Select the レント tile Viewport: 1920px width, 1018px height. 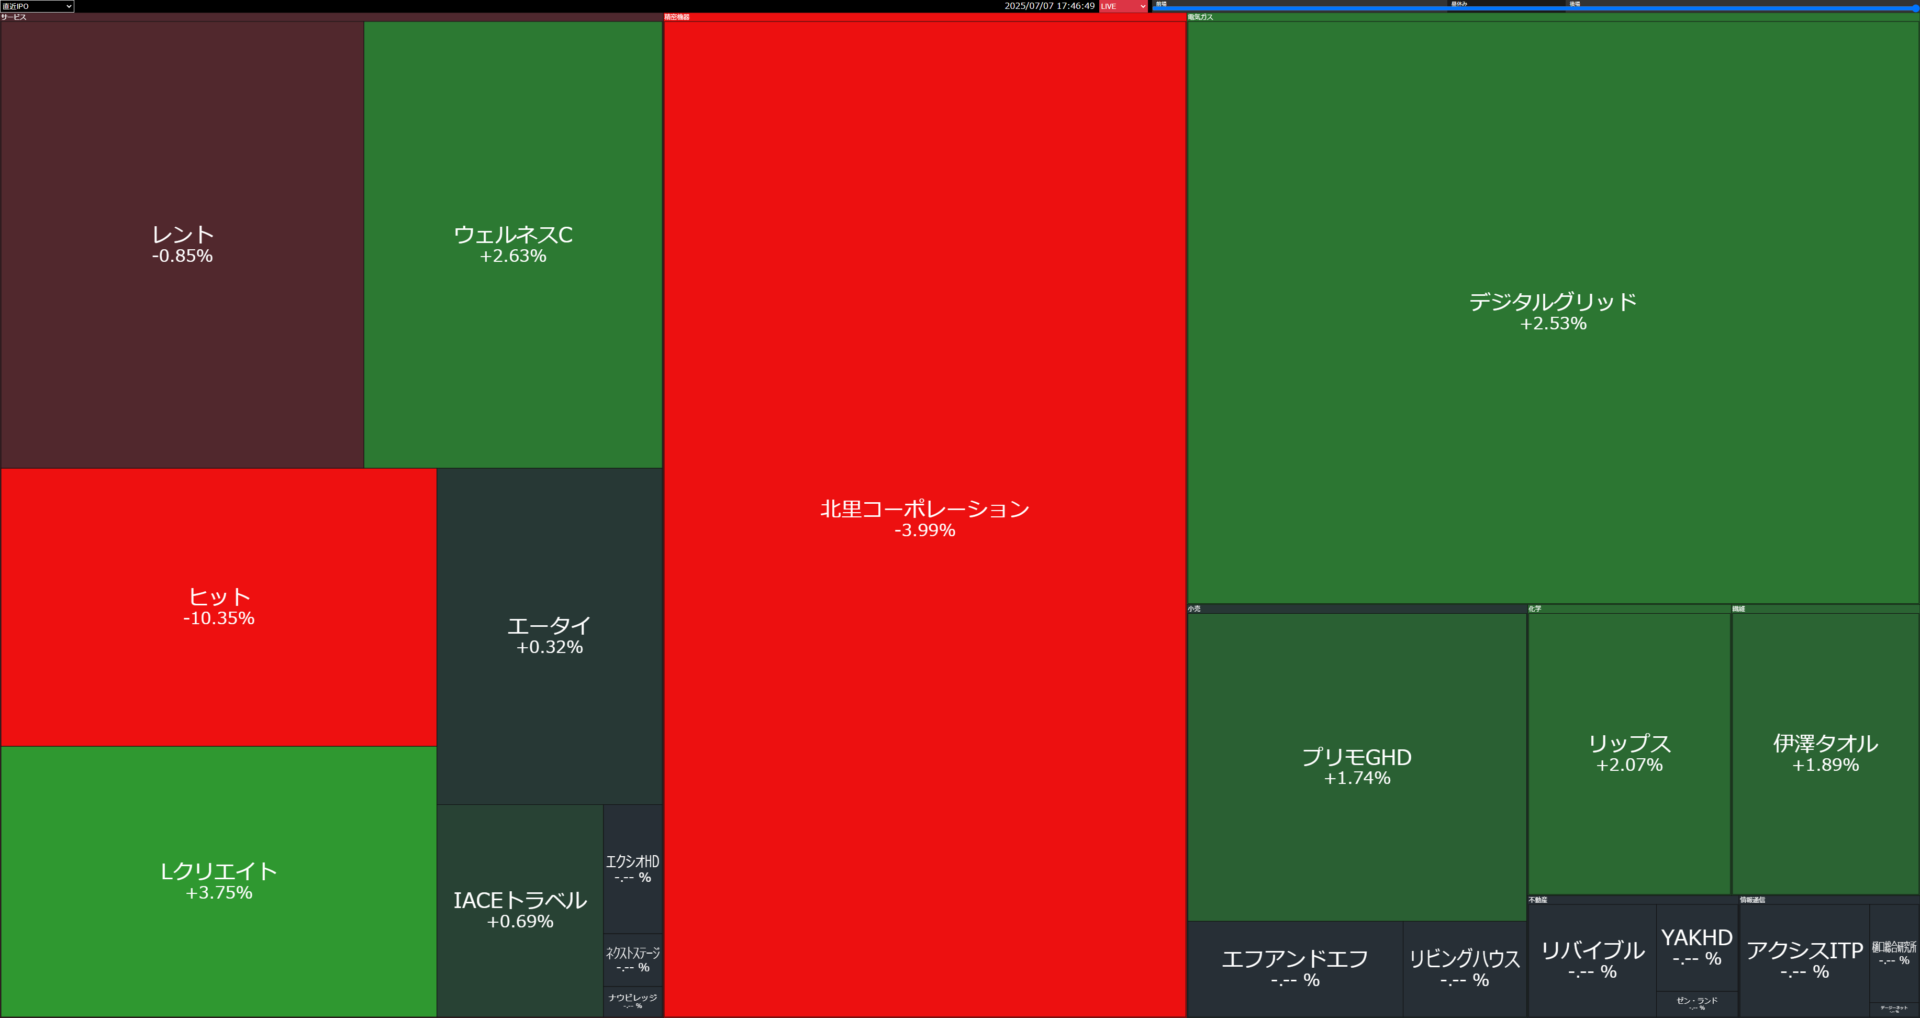point(182,244)
